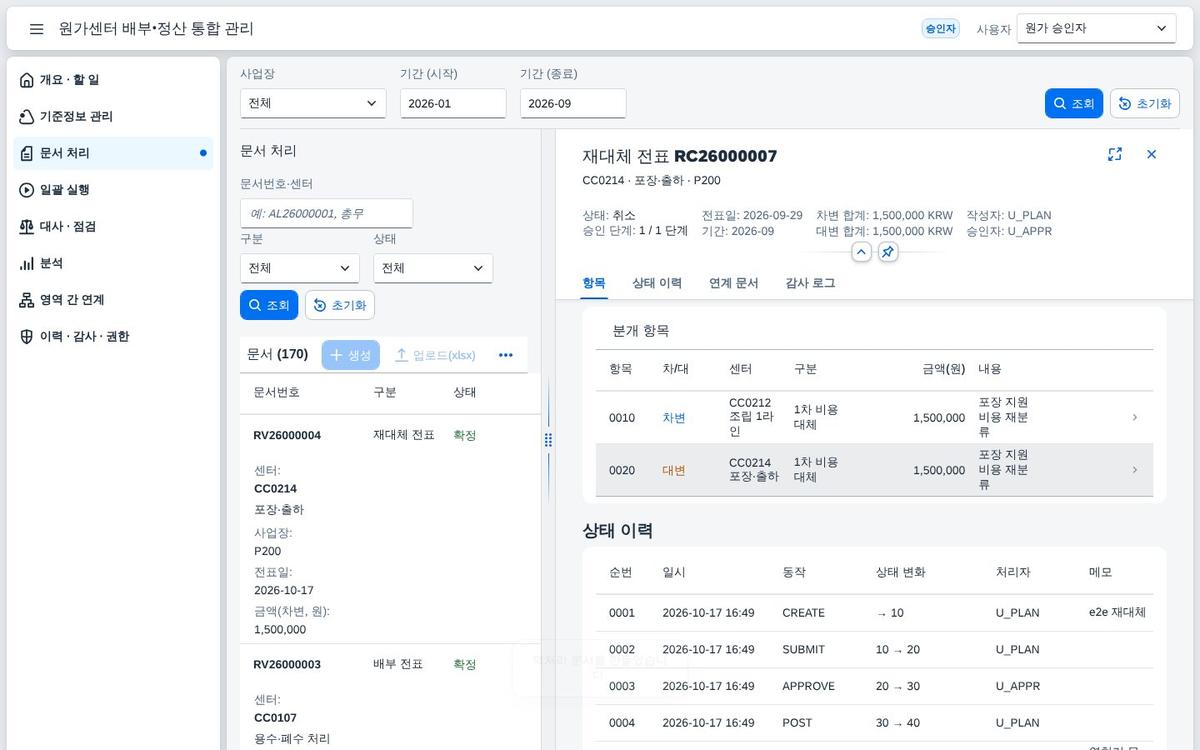Open 일괄 실행 menu item
Image resolution: width=1200 pixels, height=750 pixels.
point(113,190)
